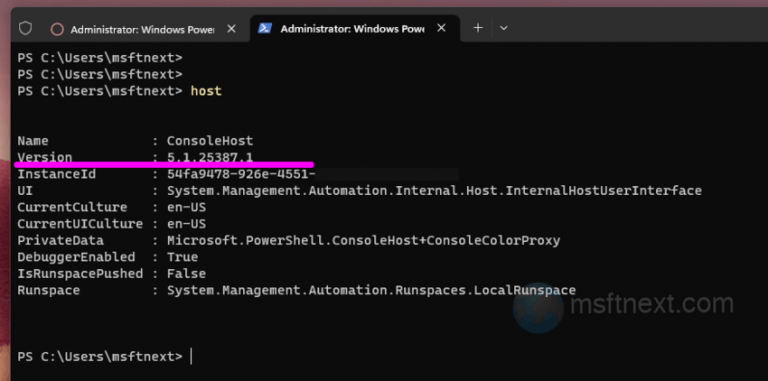Click the True value of DebuggerEnabled
Viewport: 768px width, 381px height.
[x=183, y=257]
